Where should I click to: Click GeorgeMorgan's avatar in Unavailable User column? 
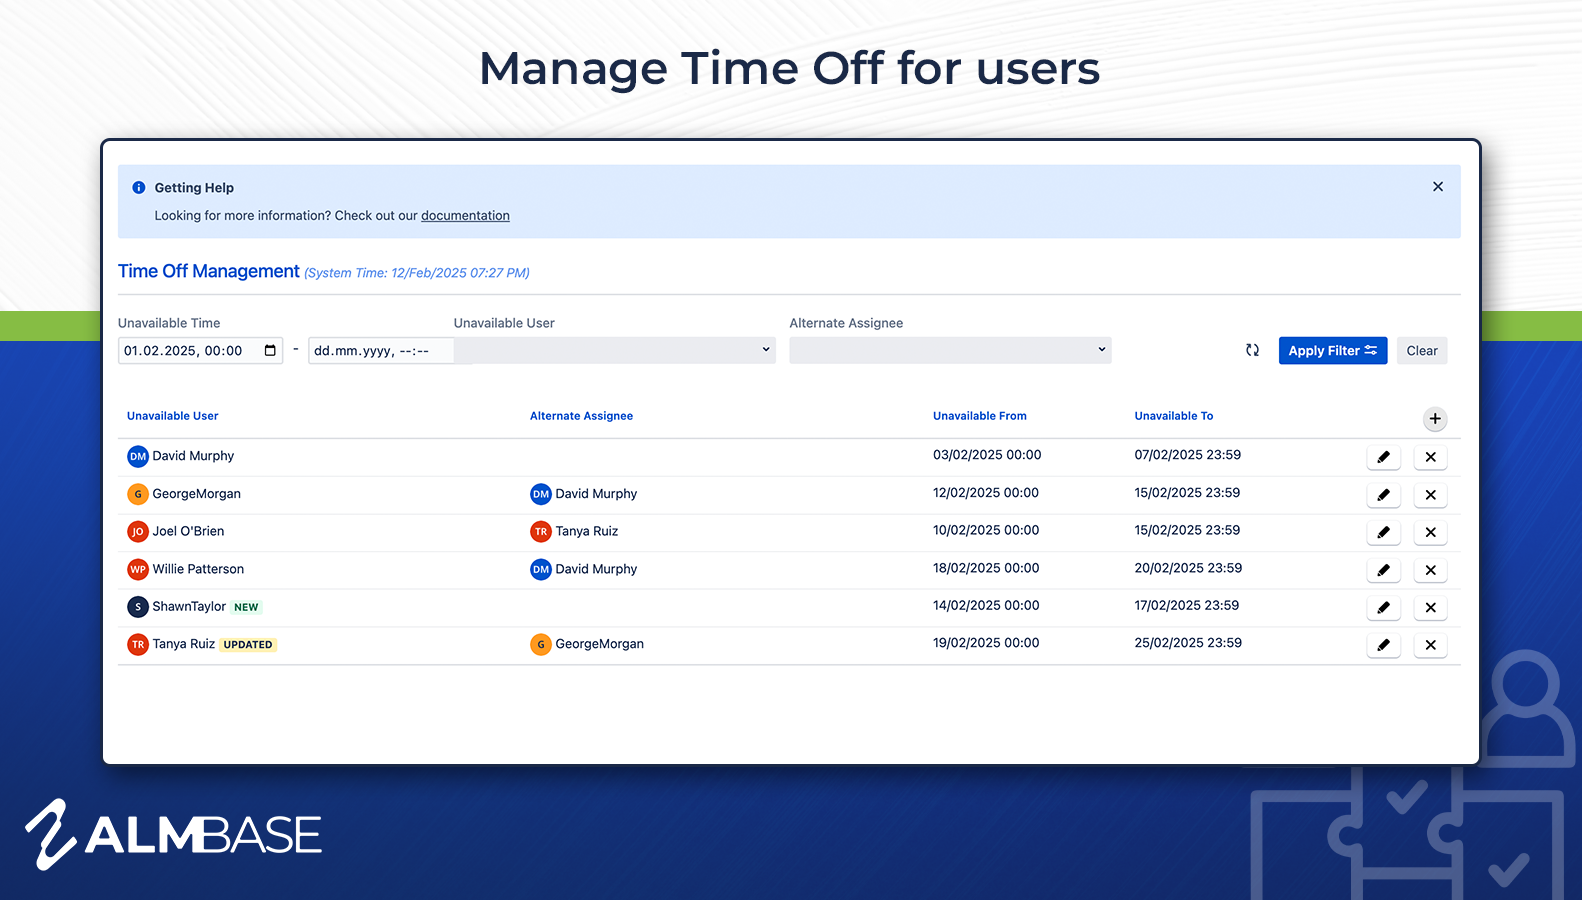[138, 494]
